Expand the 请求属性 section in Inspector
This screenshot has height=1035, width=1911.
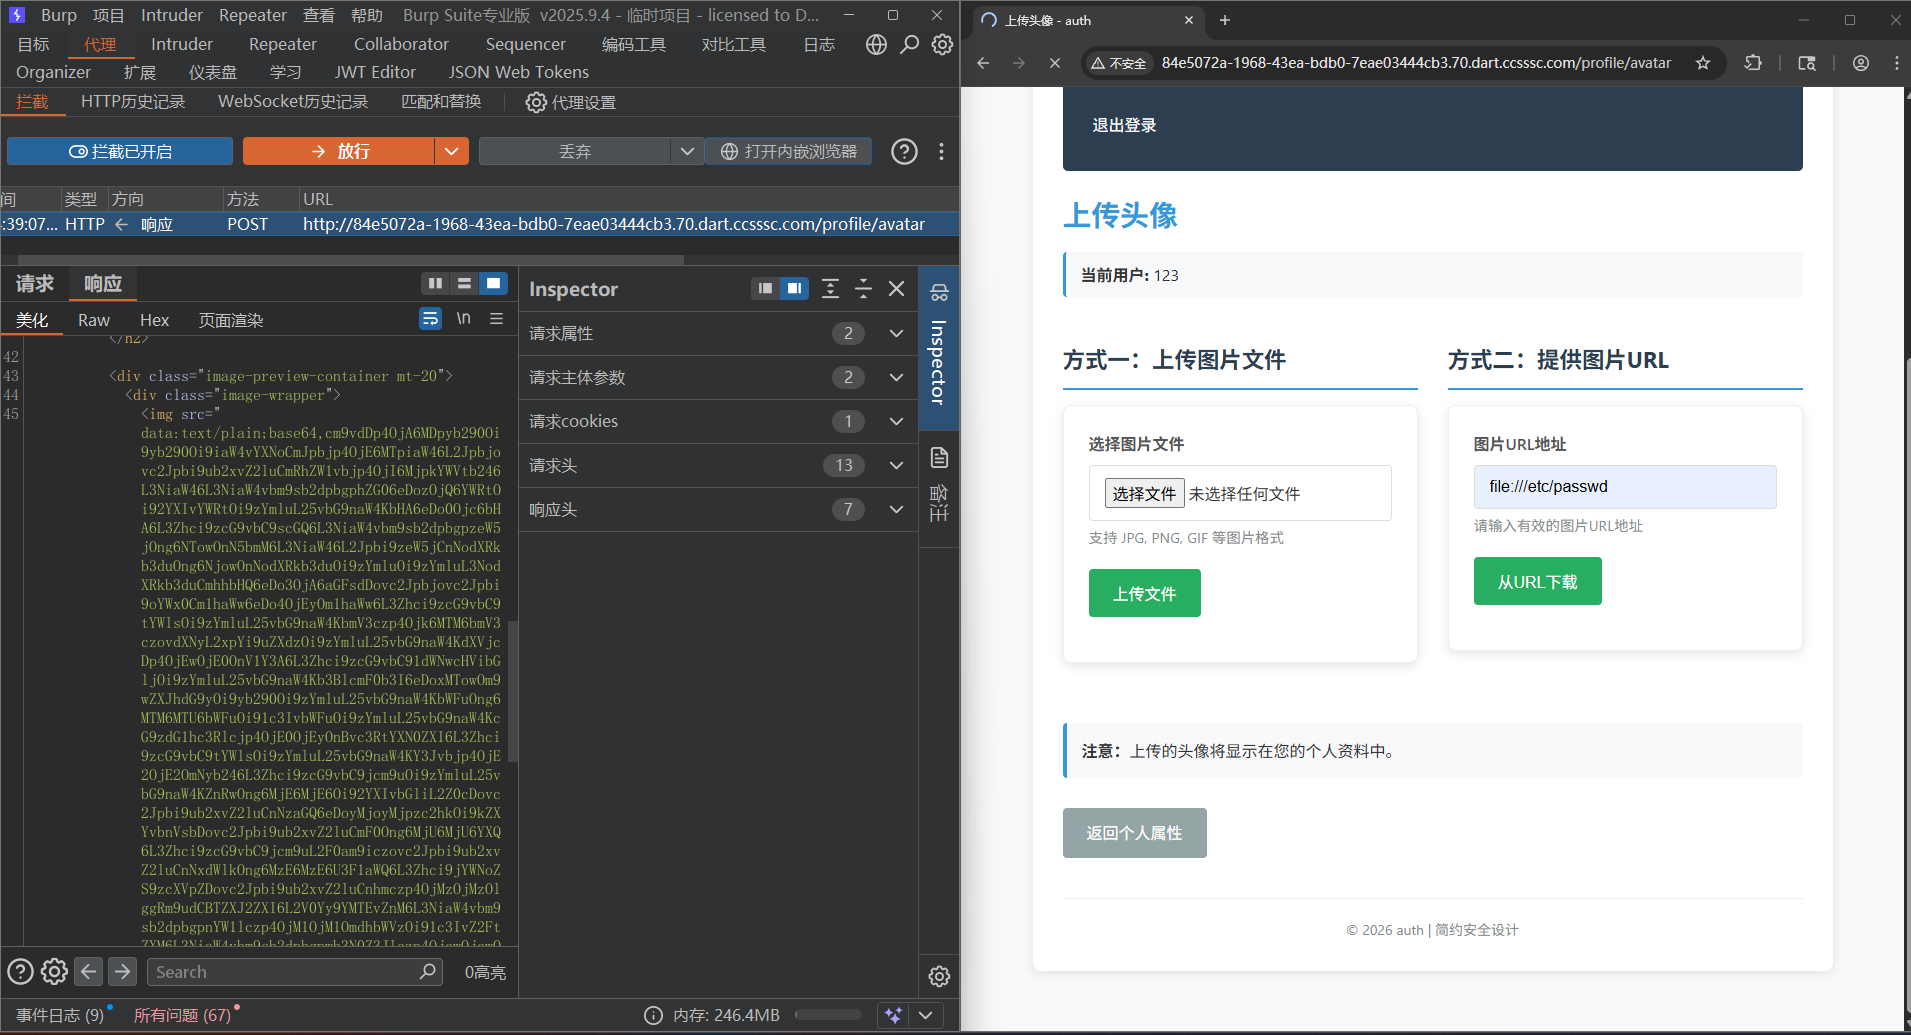(x=896, y=333)
